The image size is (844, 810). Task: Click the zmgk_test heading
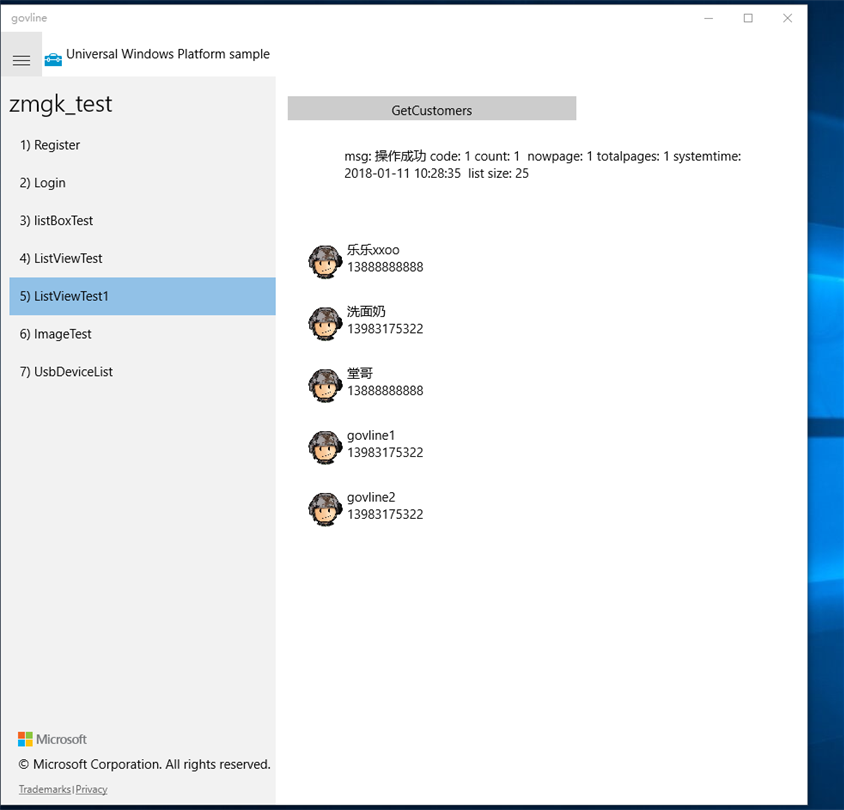pos(61,104)
